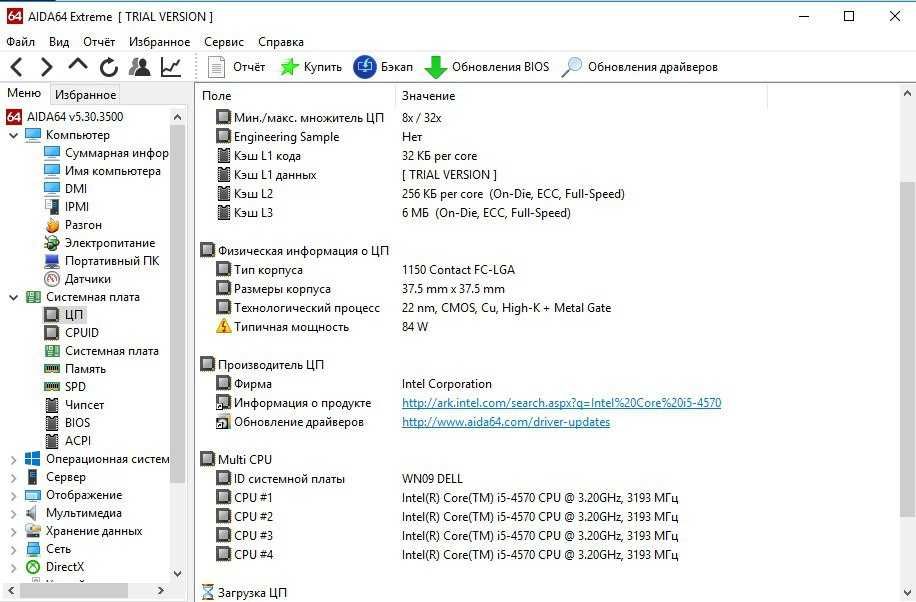The width and height of the screenshot is (916, 602).
Task: Select Суммарная информация in the tree
Action: point(106,153)
